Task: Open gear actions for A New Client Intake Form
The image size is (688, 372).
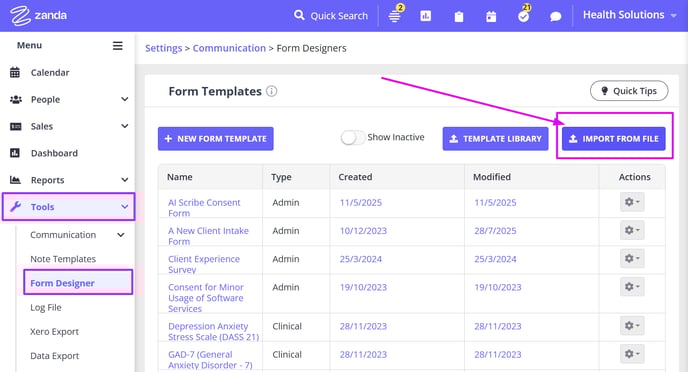Action: point(632,230)
